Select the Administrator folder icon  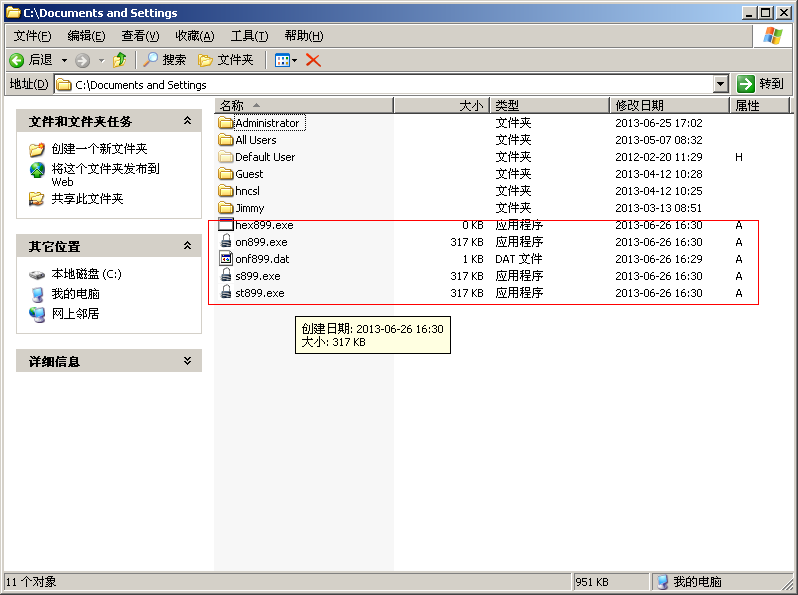[225, 123]
